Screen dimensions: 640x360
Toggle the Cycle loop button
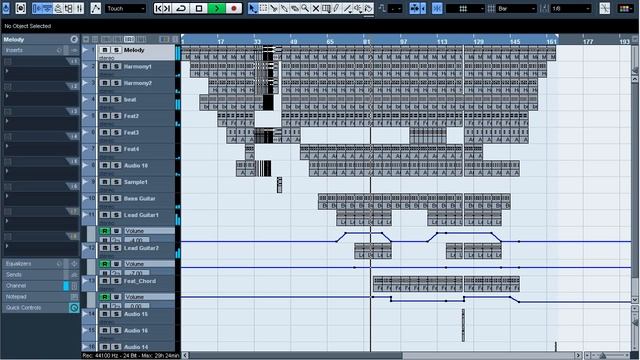click(x=181, y=8)
